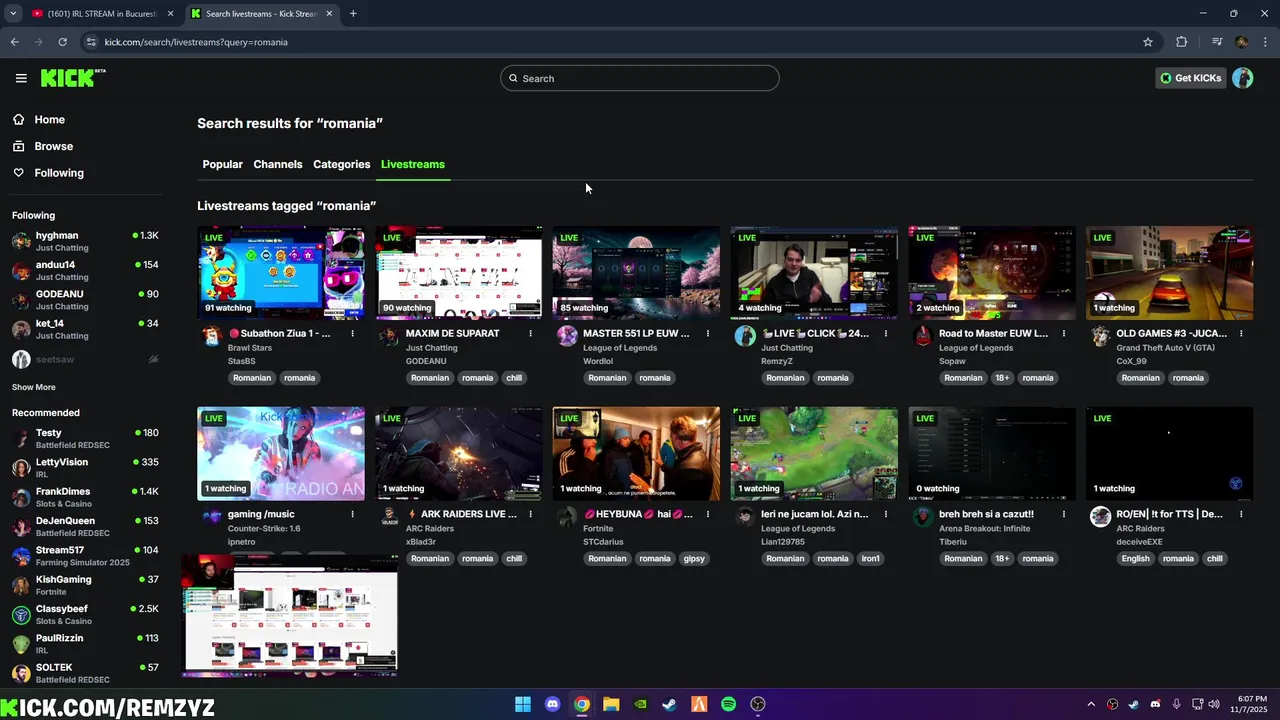Open anduu14 in Following list
This screenshot has width=1280, height=720.
tap(85, 270)
